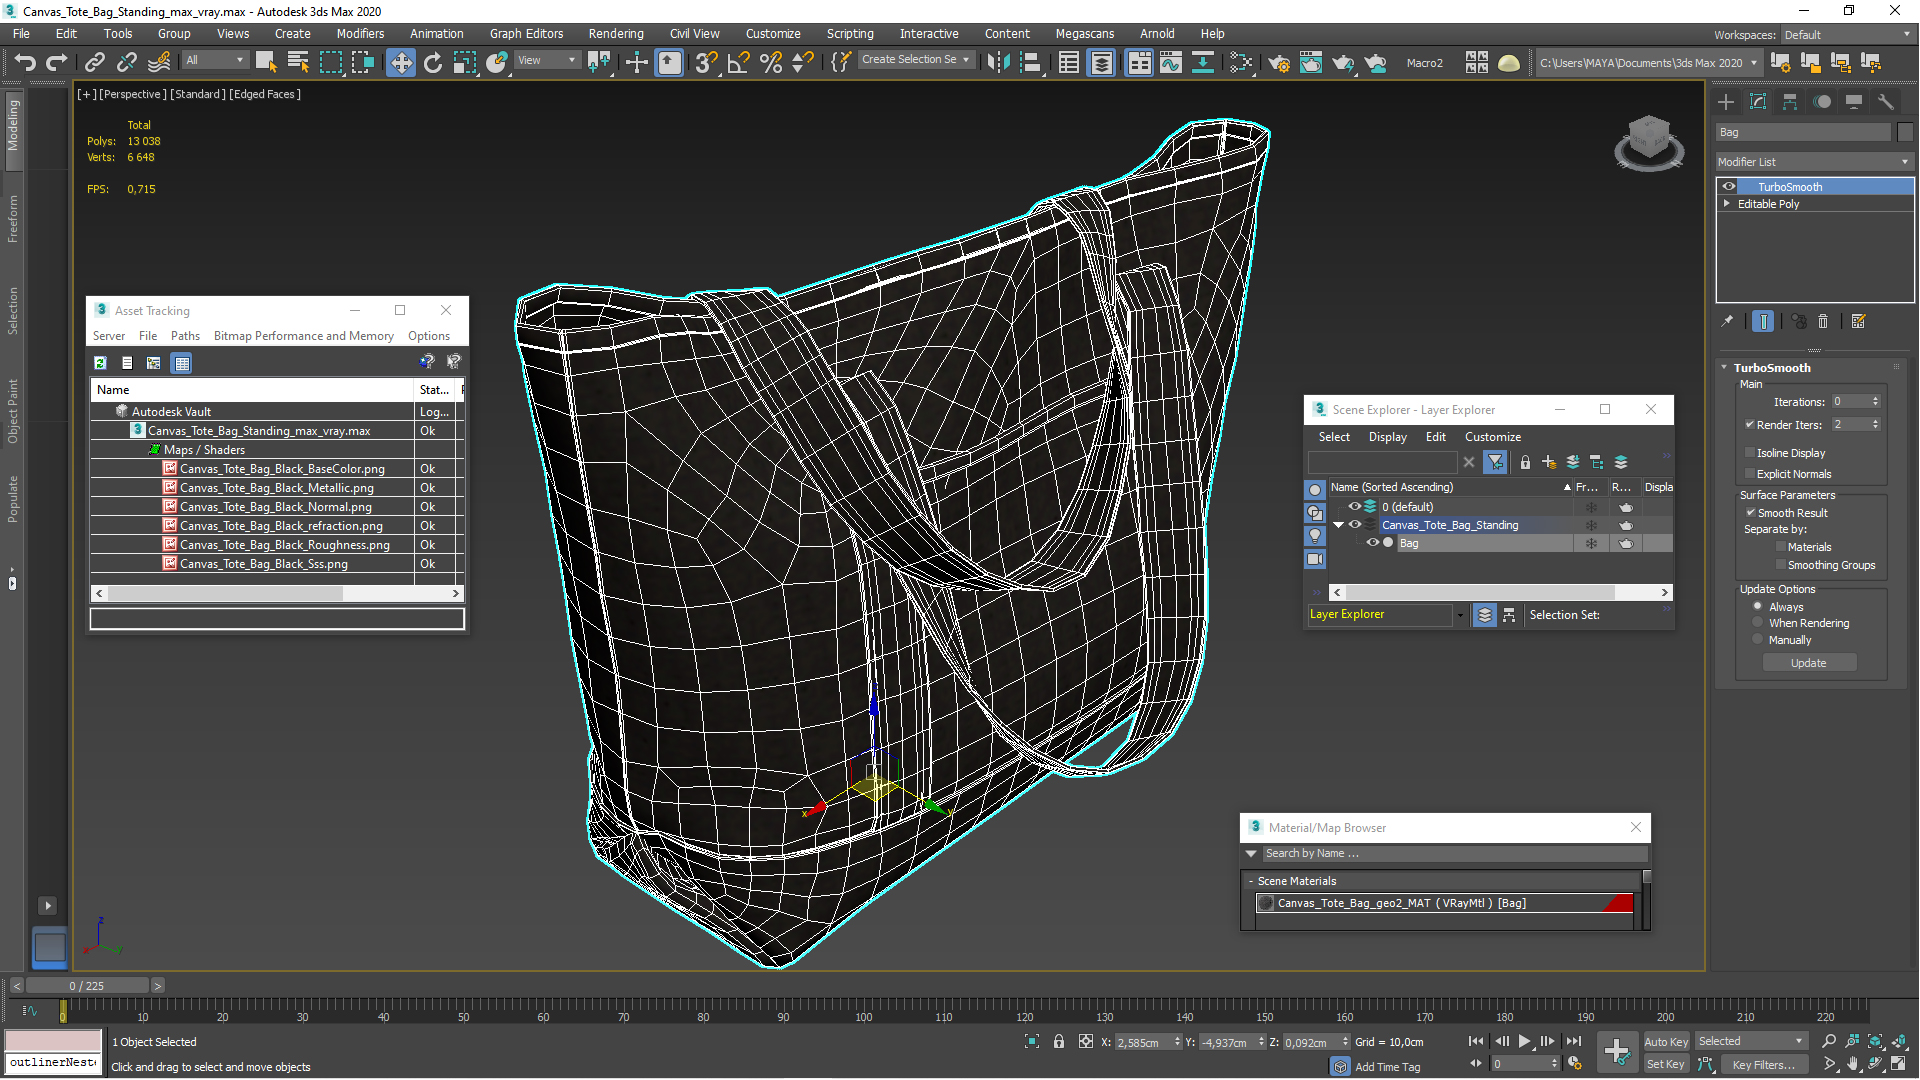Screen dimensions: 1920x1080
Task: Click the Set Key button
Action: tap(1666, 1065)
